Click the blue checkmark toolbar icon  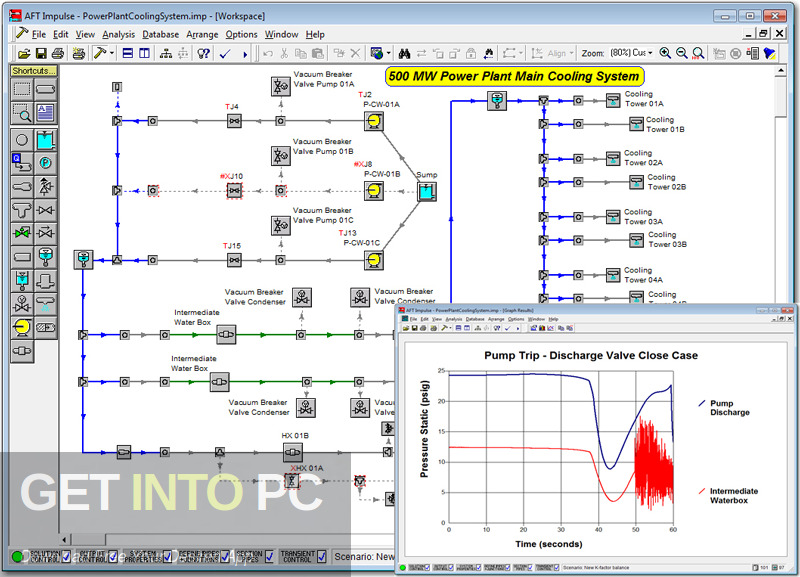click(x=225, y=53)
